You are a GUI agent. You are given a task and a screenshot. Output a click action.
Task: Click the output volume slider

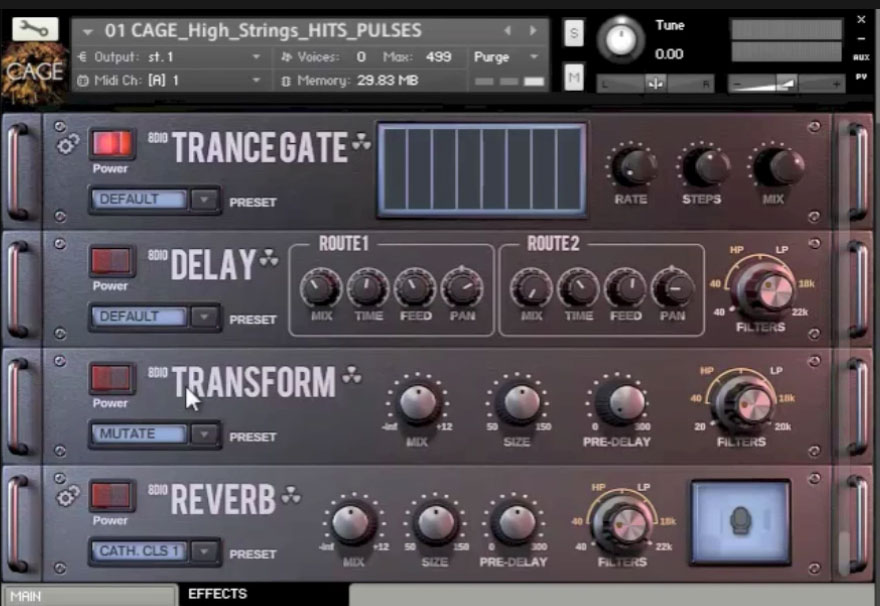(x=787, y=84)
